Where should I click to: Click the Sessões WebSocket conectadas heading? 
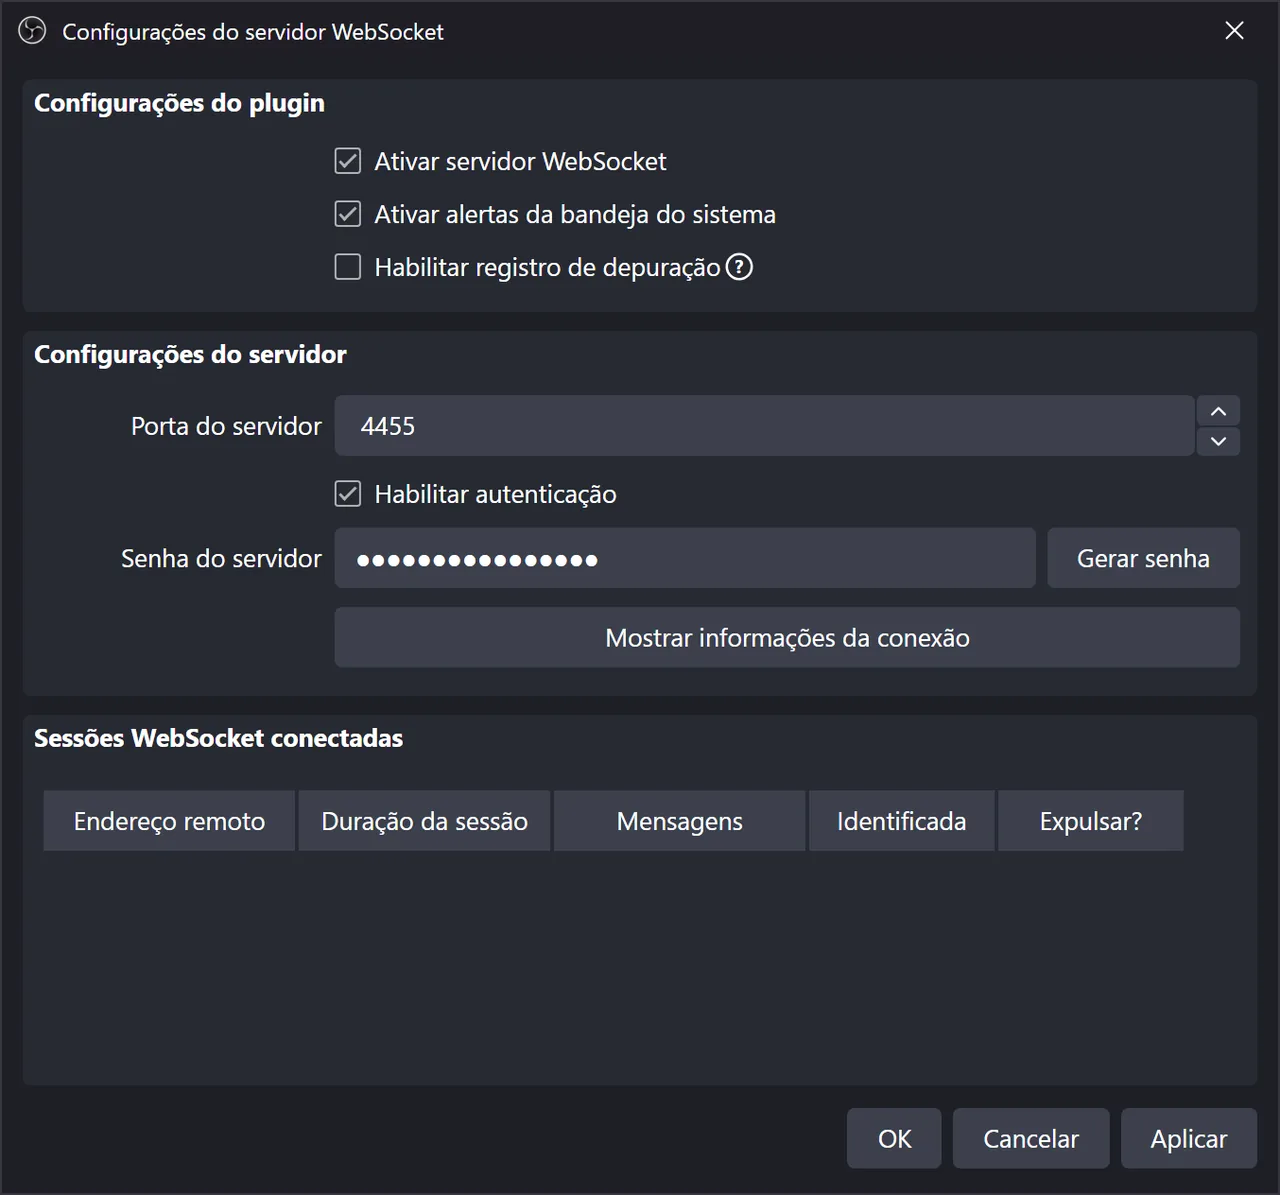[x=218, y=738]
